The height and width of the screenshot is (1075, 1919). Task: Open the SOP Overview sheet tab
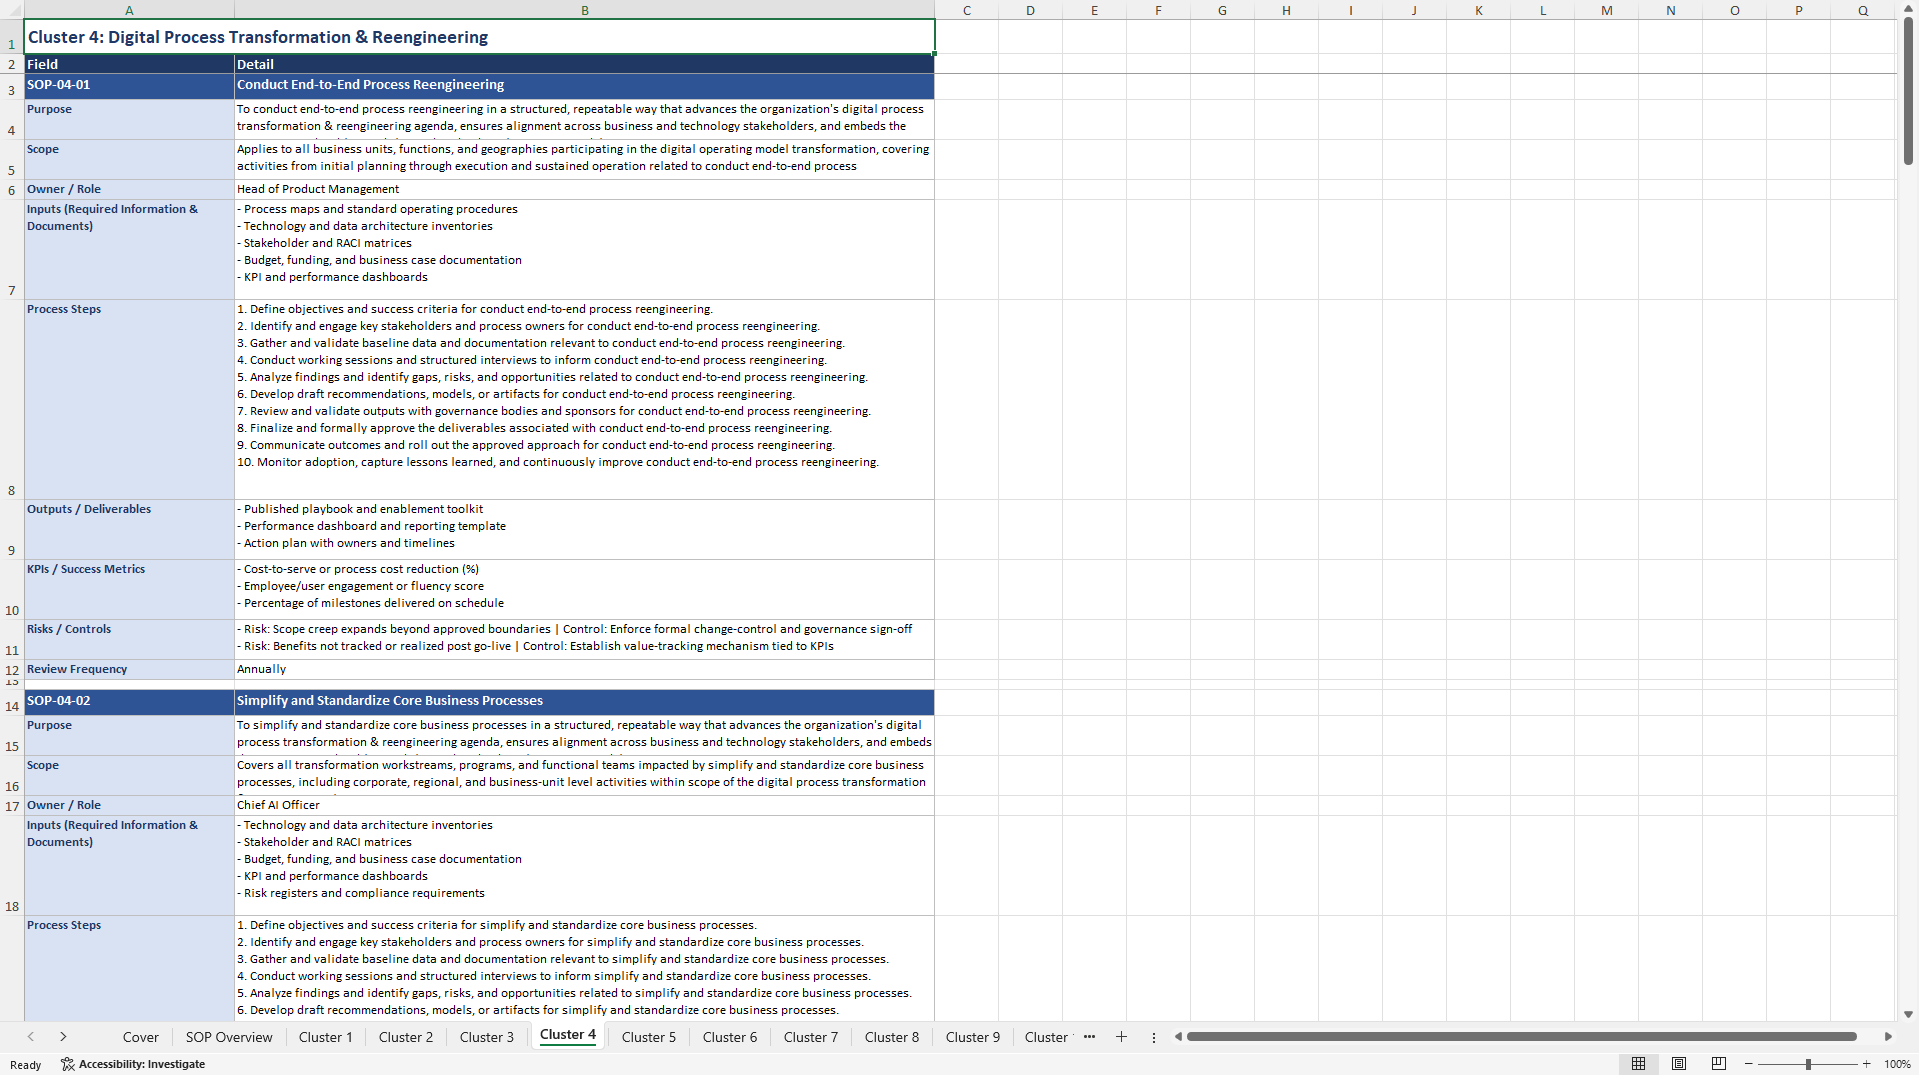[x=229, y=1037]
